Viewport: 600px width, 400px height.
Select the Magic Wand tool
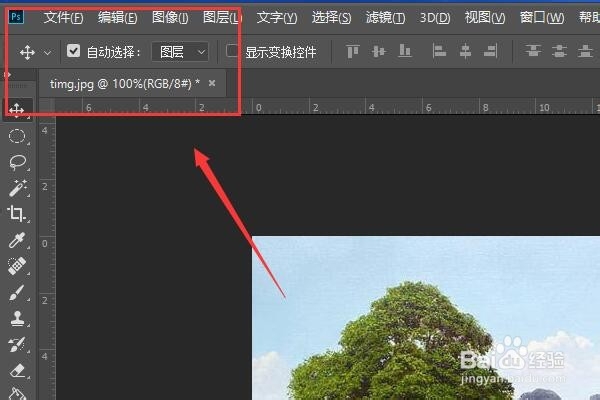tap(17, 188)
